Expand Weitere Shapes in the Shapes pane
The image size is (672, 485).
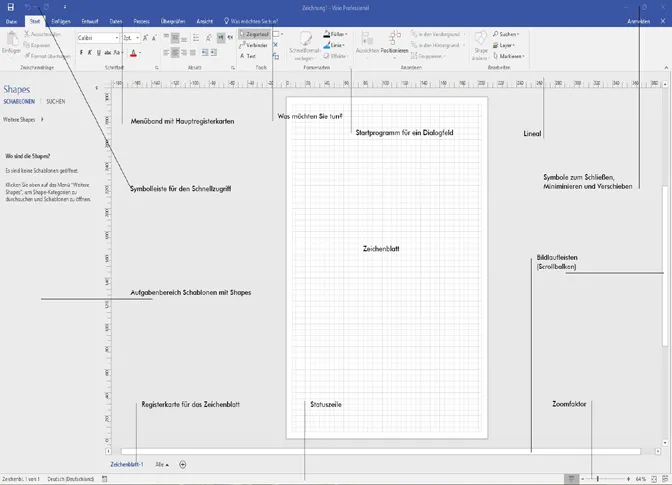point(22,120)
